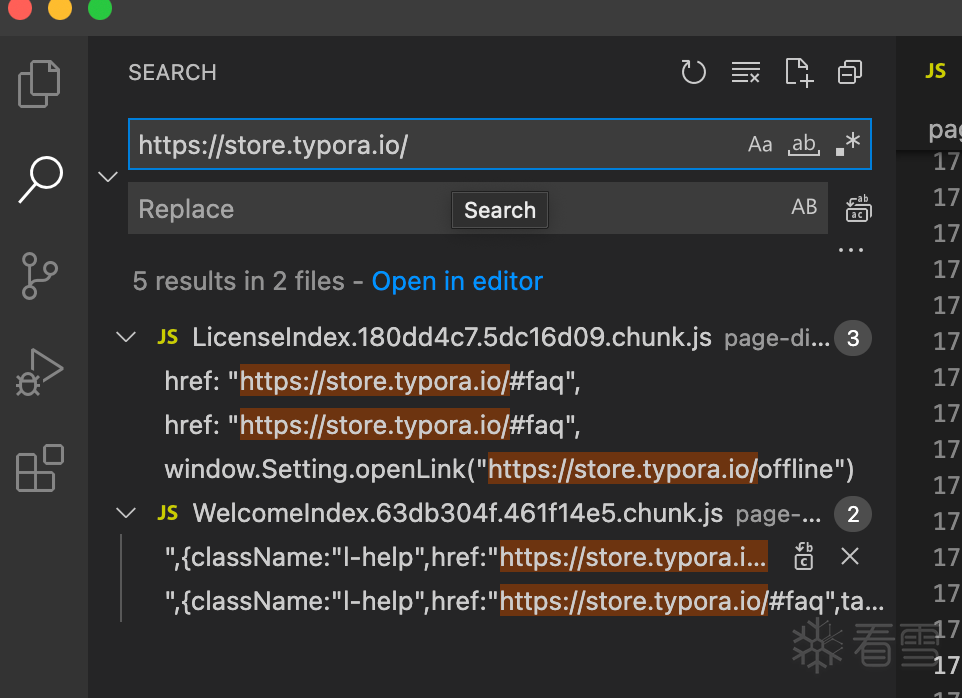Open window.Setting.openLink offline match
The height and width of the screenshot is (698, 962).
[493, 469]
